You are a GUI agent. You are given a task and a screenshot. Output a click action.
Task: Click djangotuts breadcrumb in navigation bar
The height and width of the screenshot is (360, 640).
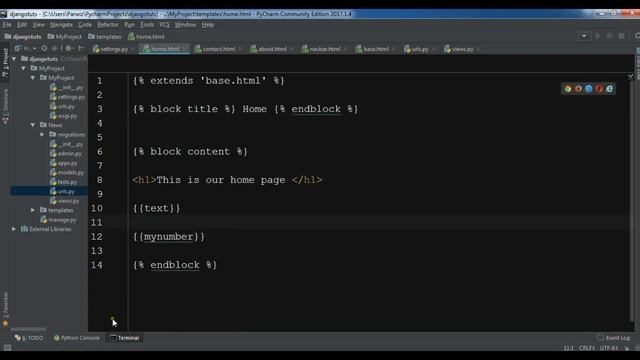pos(23,36)
